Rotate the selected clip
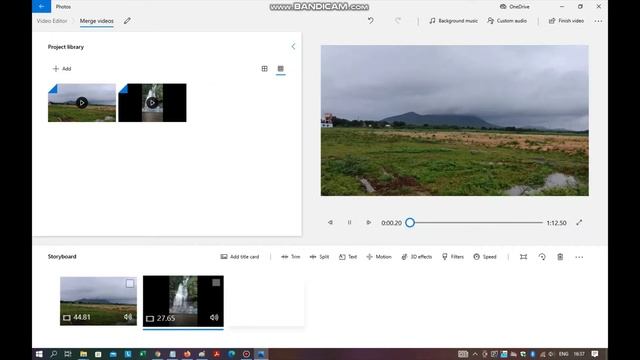Image resolution: width=640 pixels, height=360 pixels. (542, 257)
